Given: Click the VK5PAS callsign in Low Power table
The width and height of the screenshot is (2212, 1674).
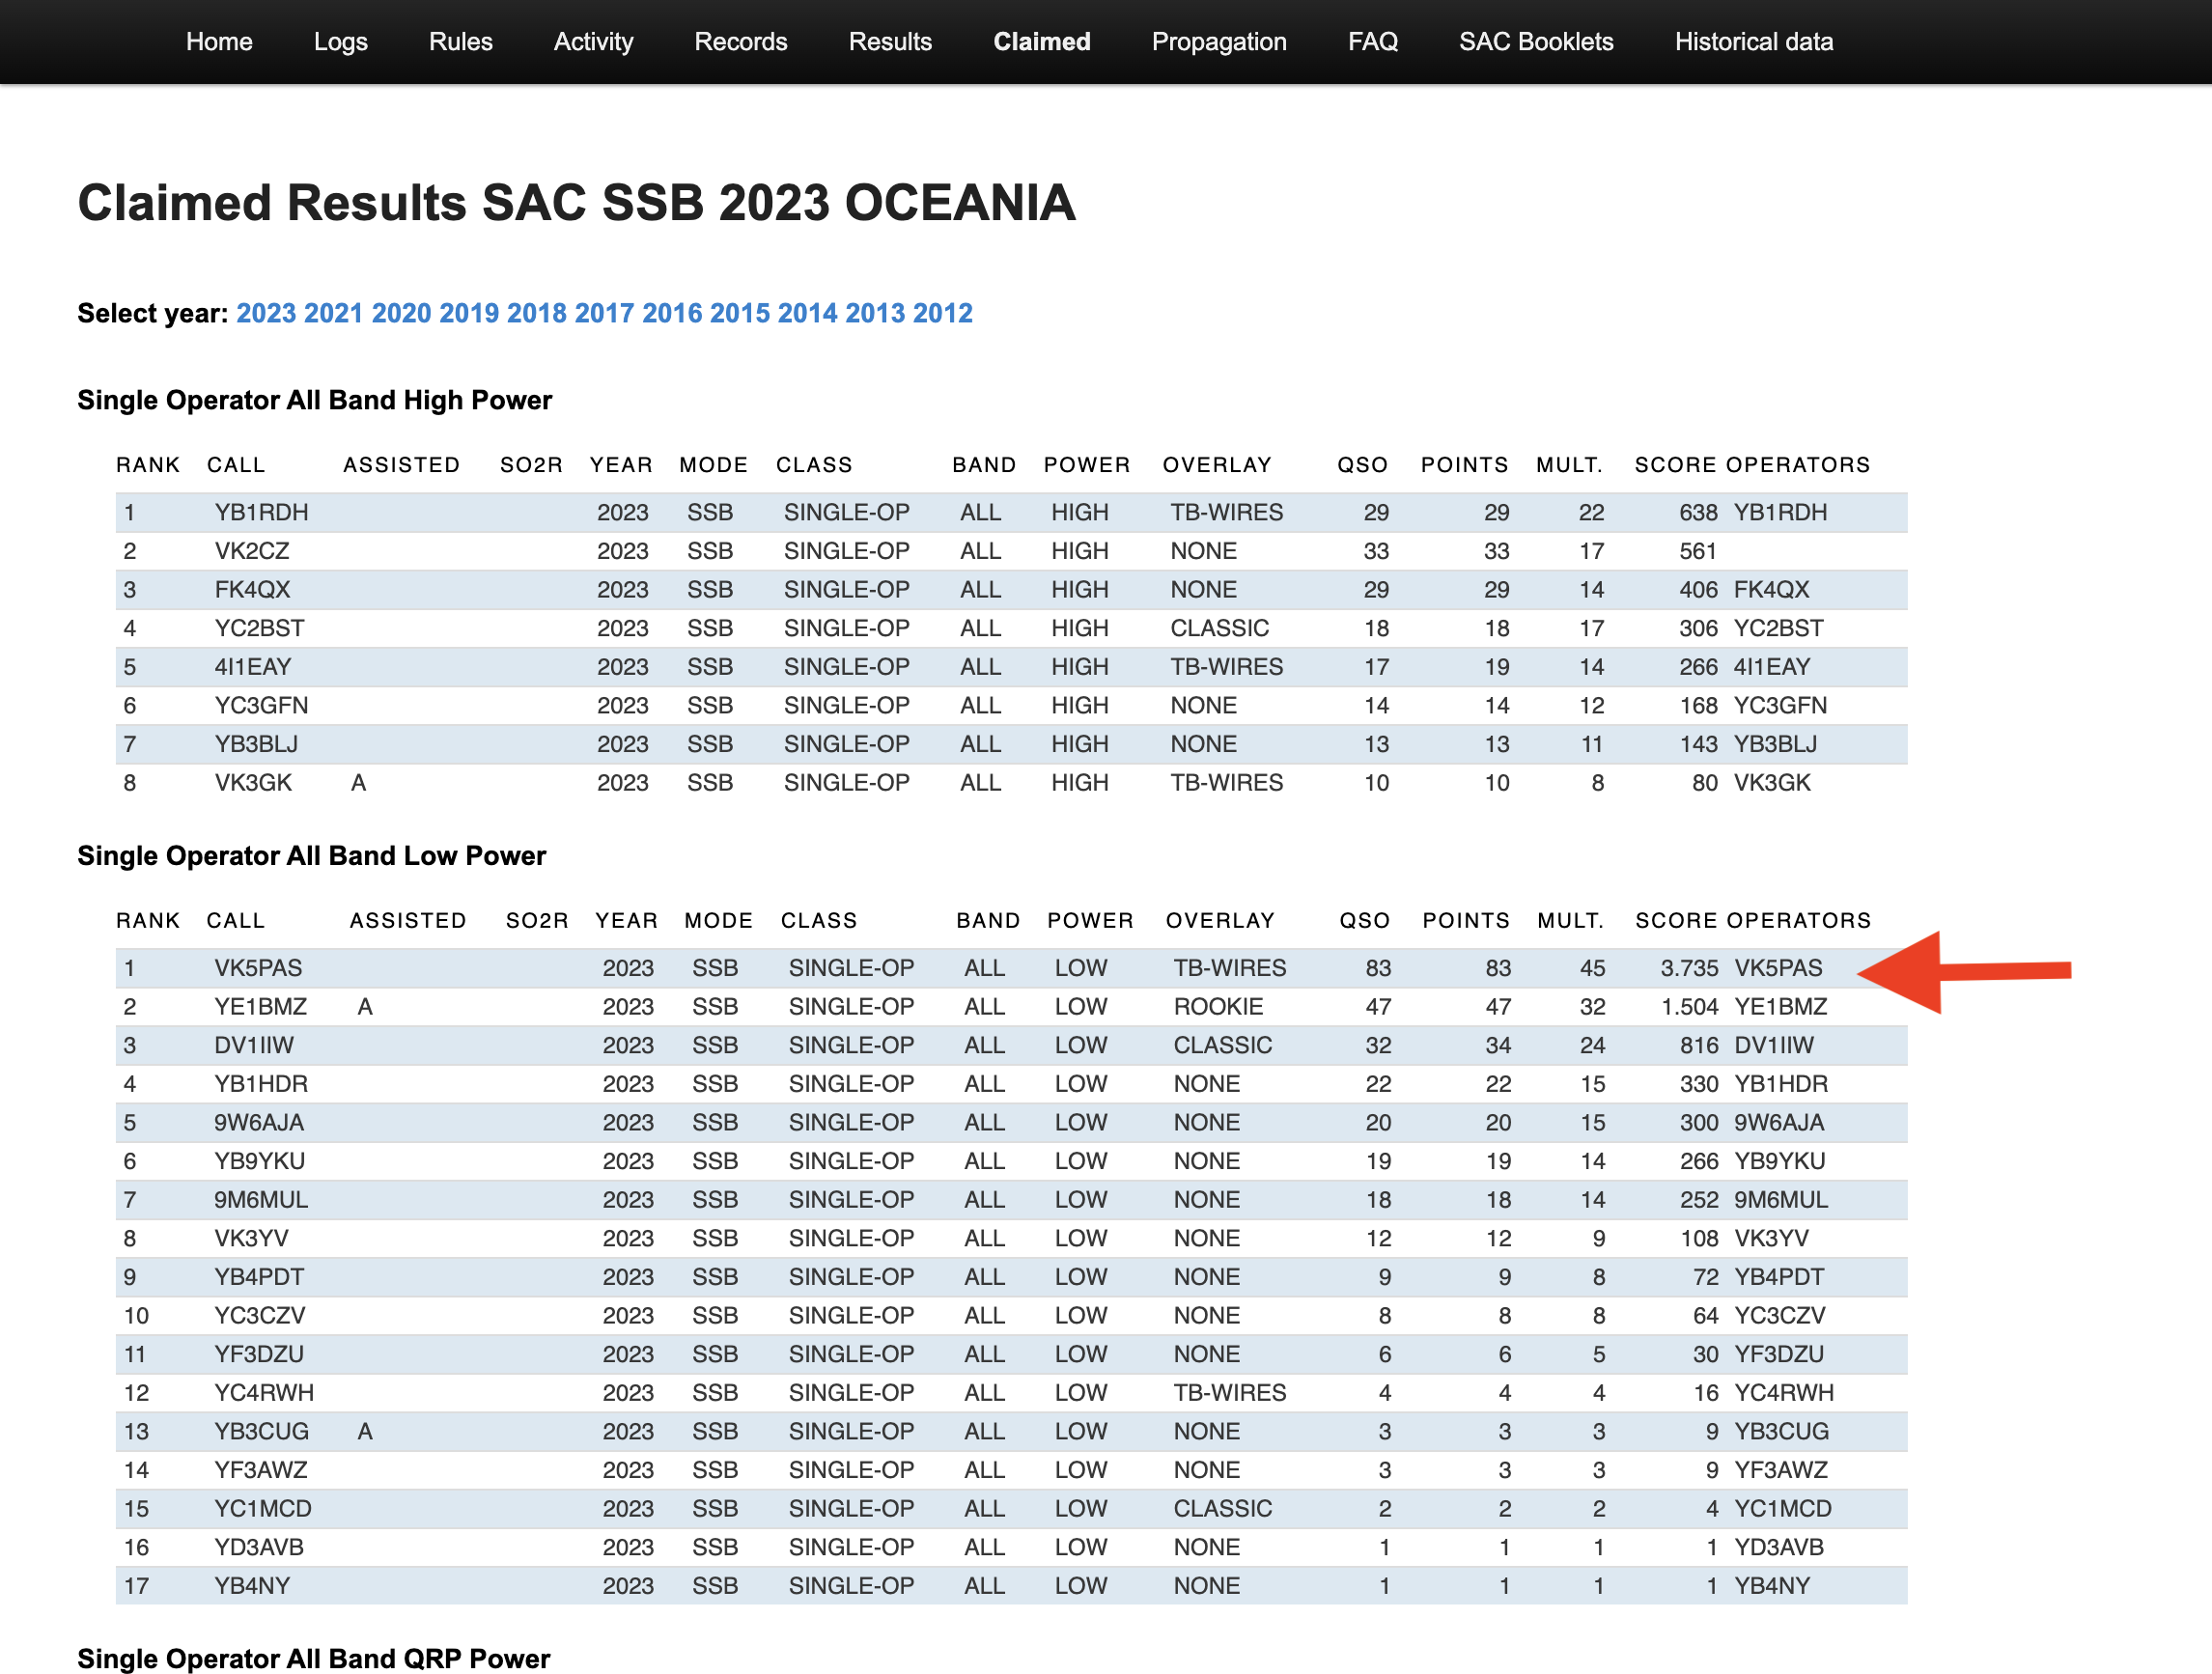Looking at the screenshot, I should 258,968.
